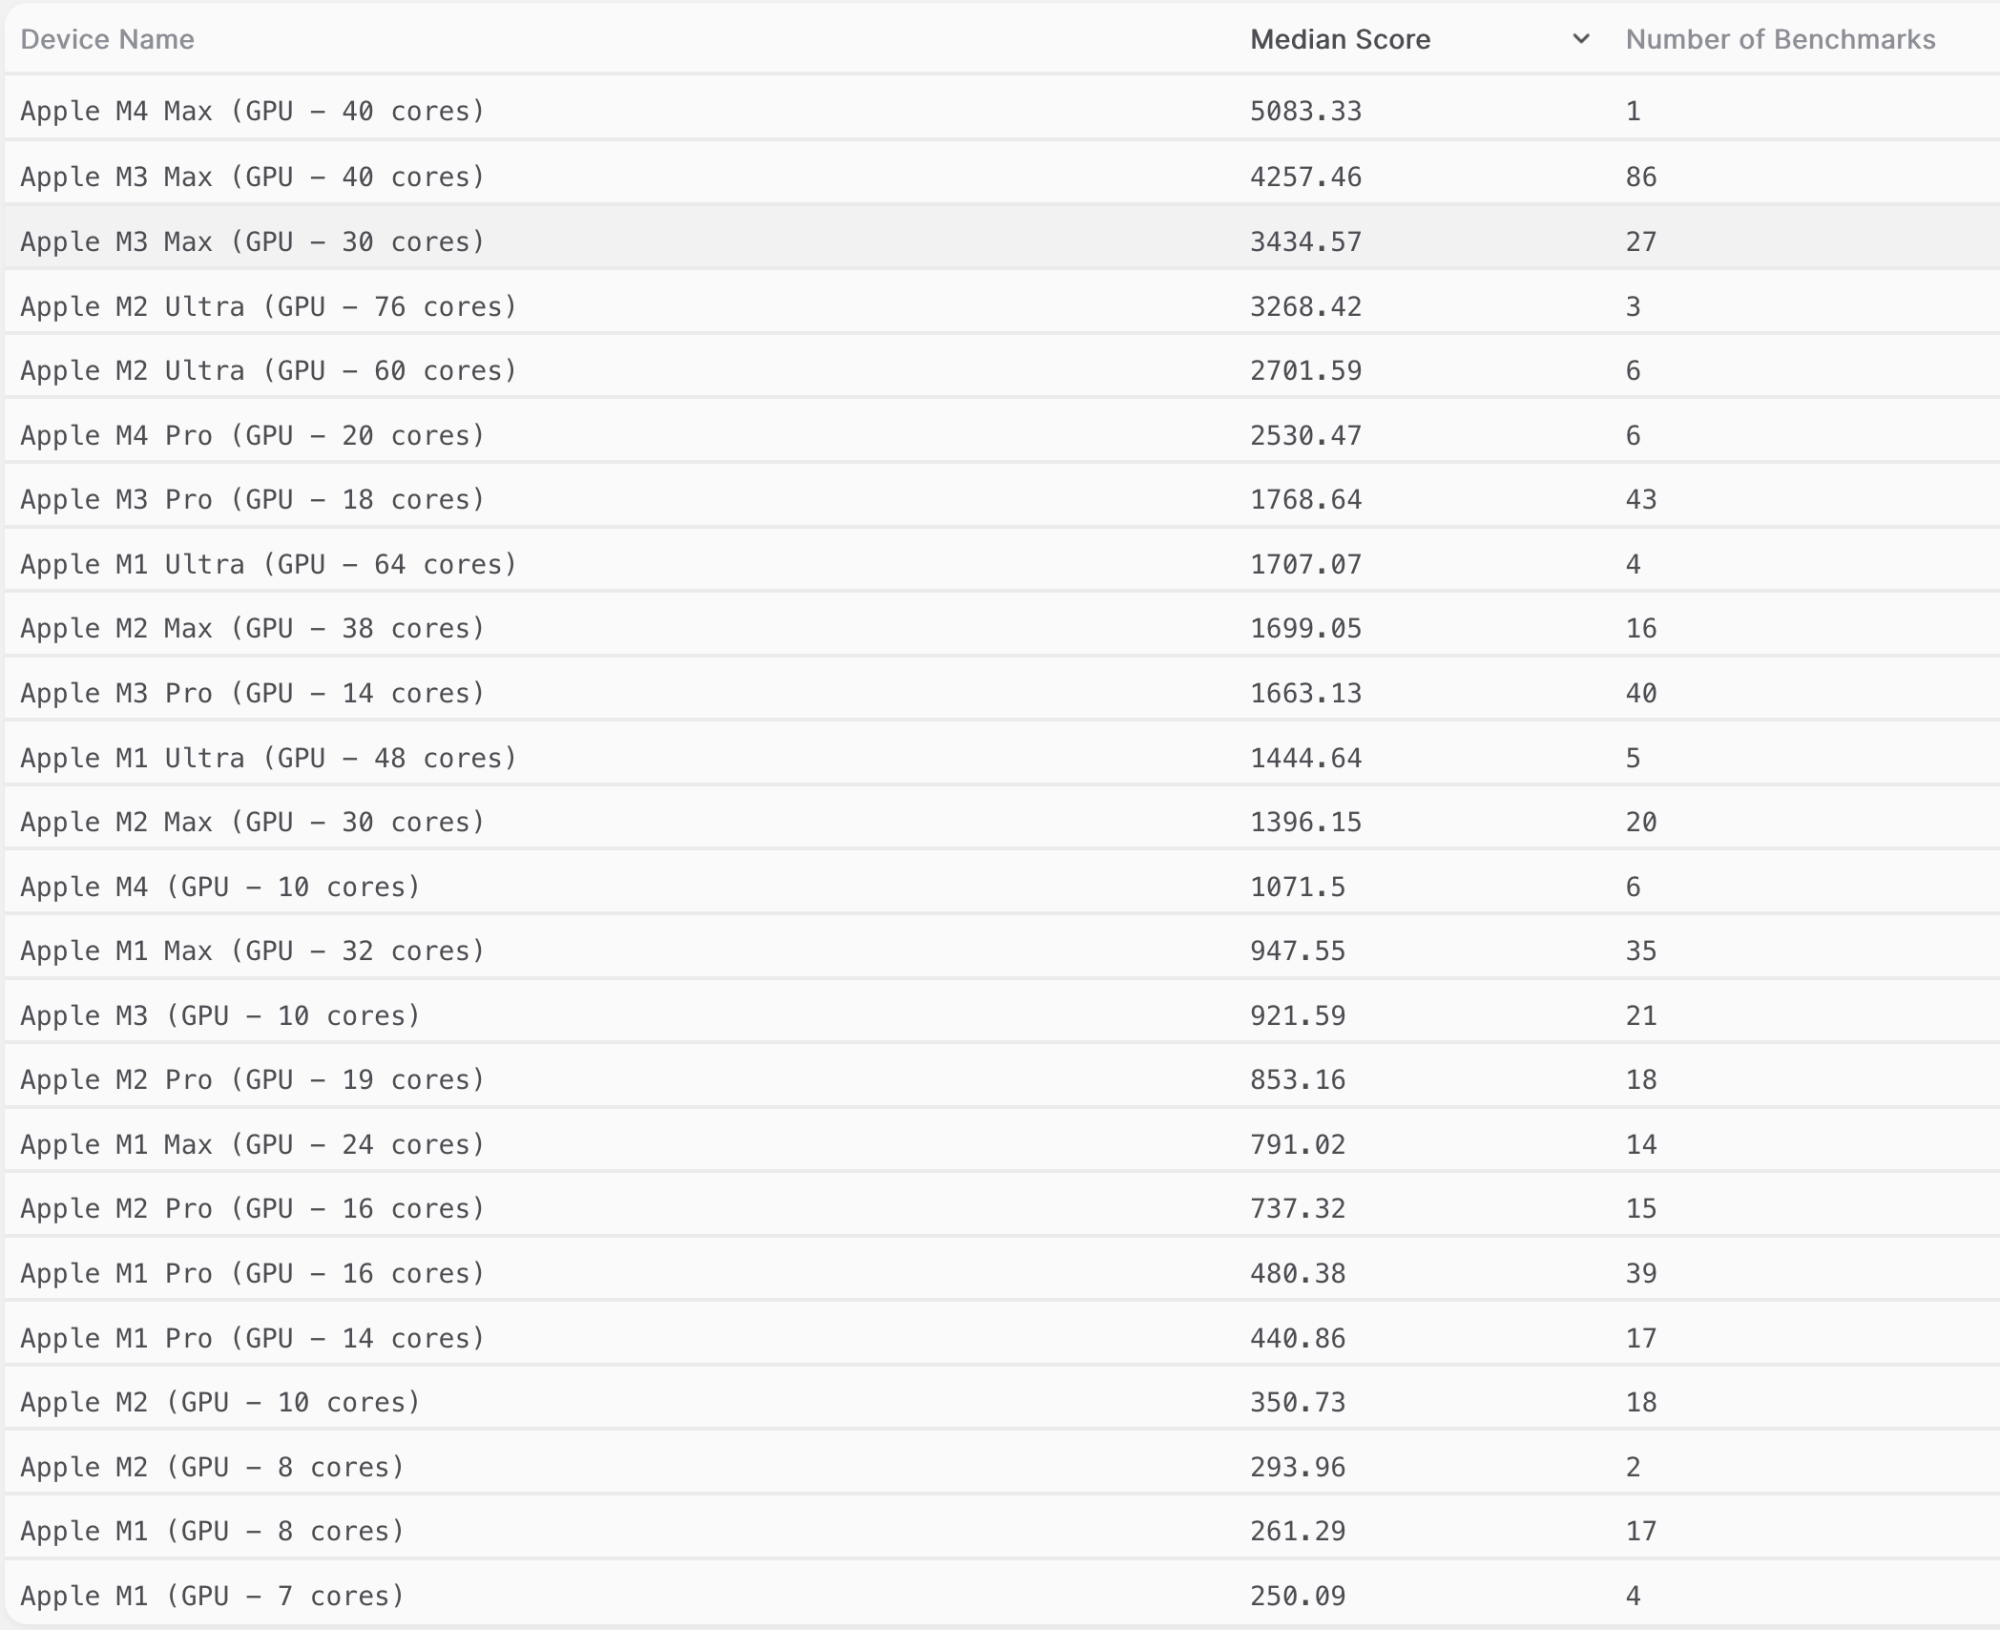
Task: Click the Median Score sort chevron
Action: pos(1580,39)
